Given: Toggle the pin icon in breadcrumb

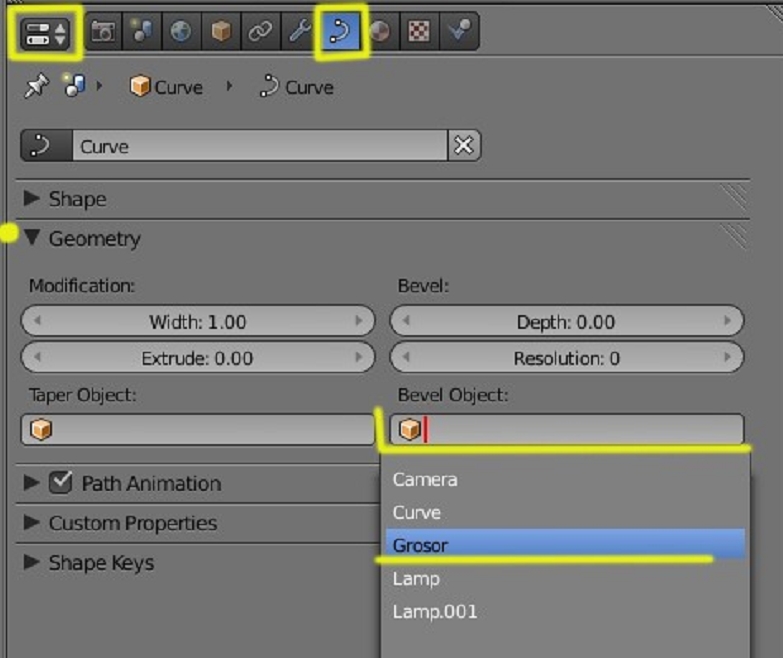Looking at the screenshot, I should point(36,87).
